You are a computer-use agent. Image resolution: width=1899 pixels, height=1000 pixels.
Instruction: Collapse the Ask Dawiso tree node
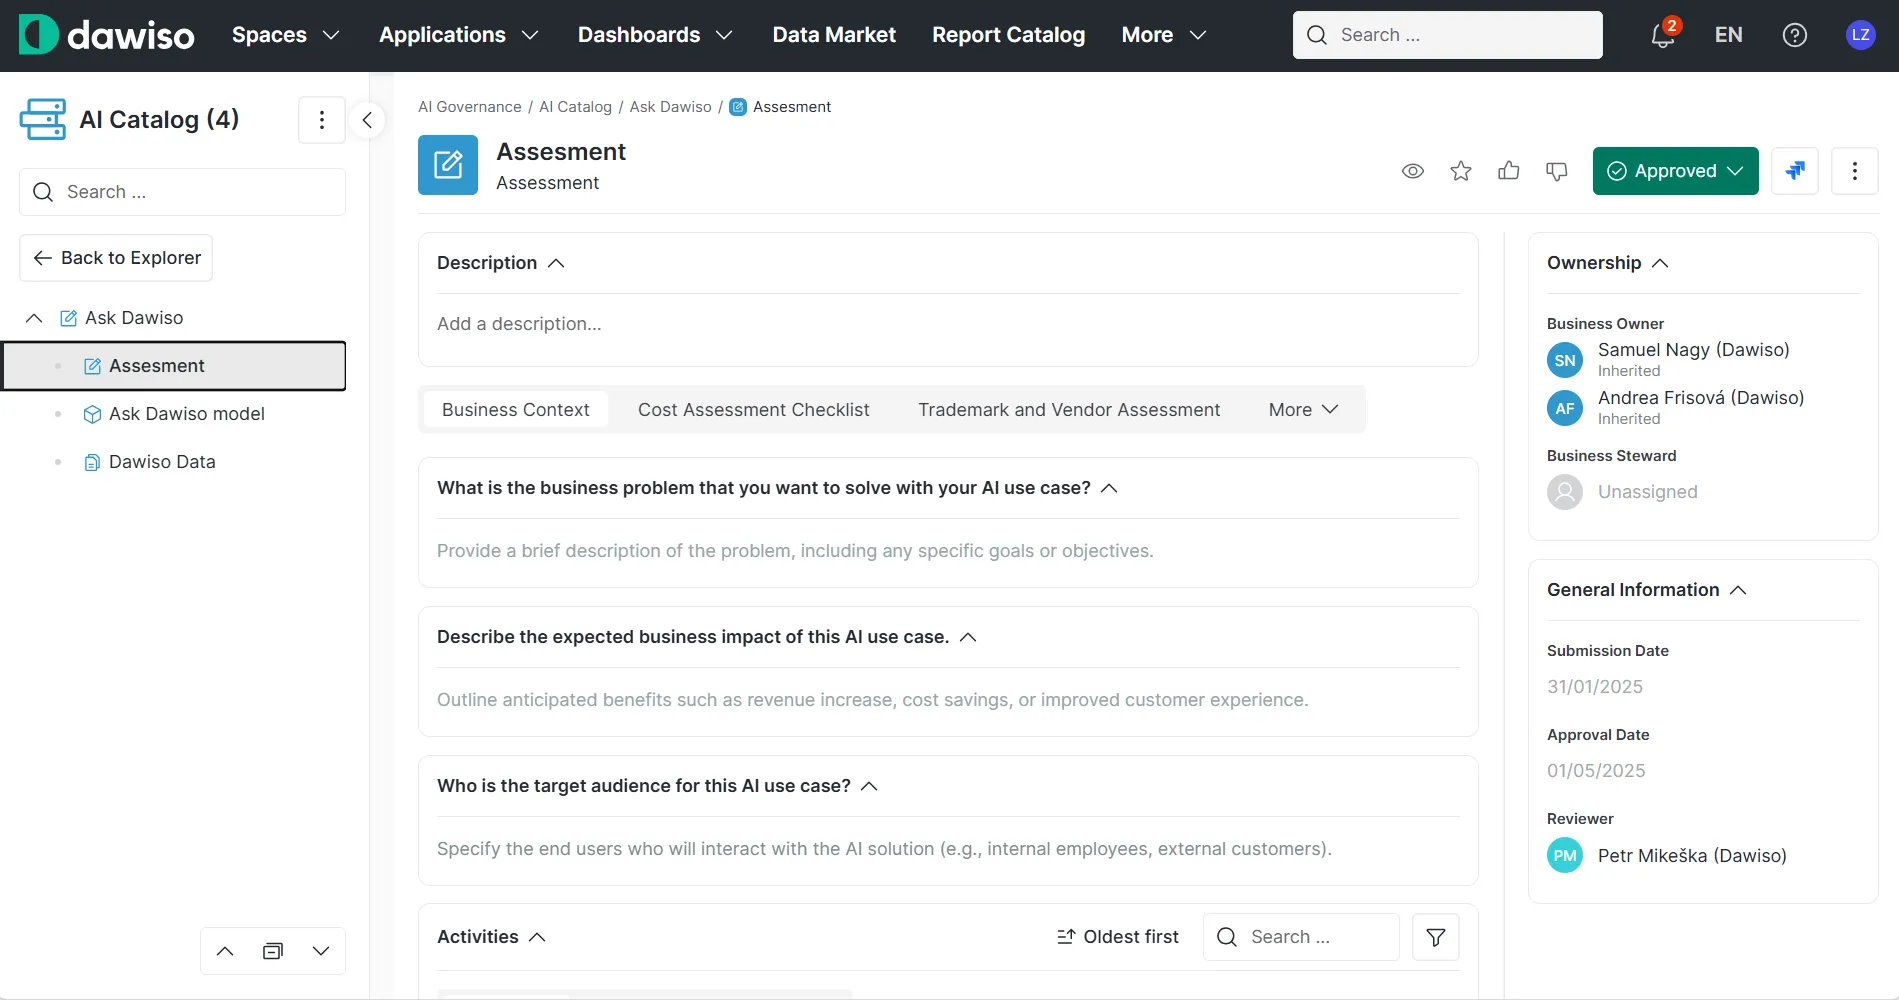pyautogui.click(x=34, y=318)
